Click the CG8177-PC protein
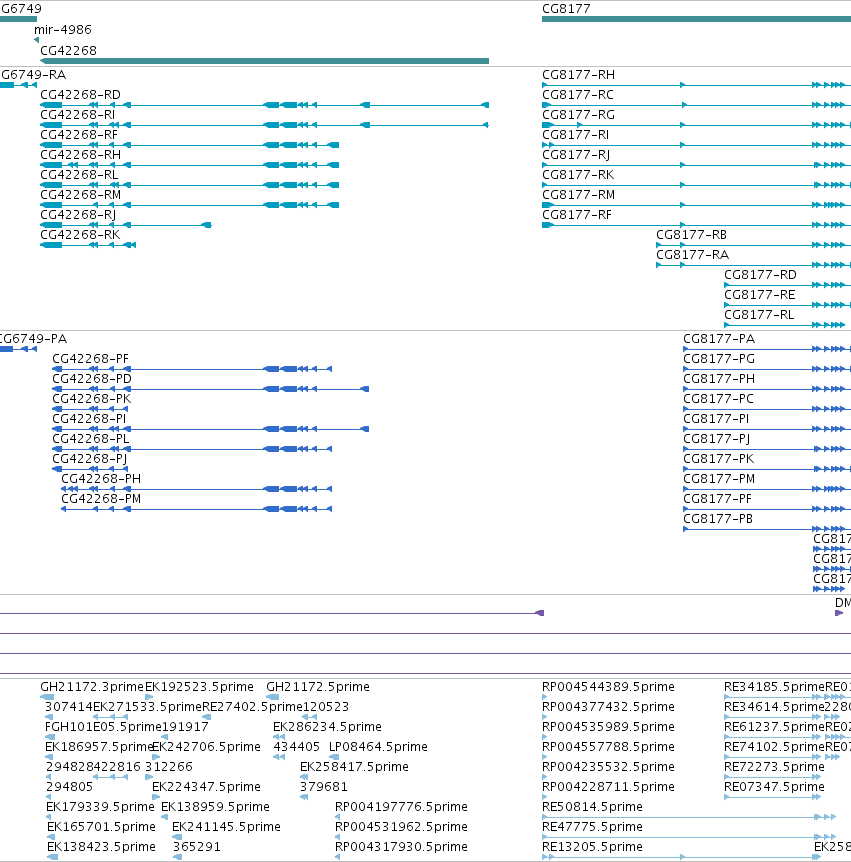Viewport: 851px width, 862px height. 718,399
